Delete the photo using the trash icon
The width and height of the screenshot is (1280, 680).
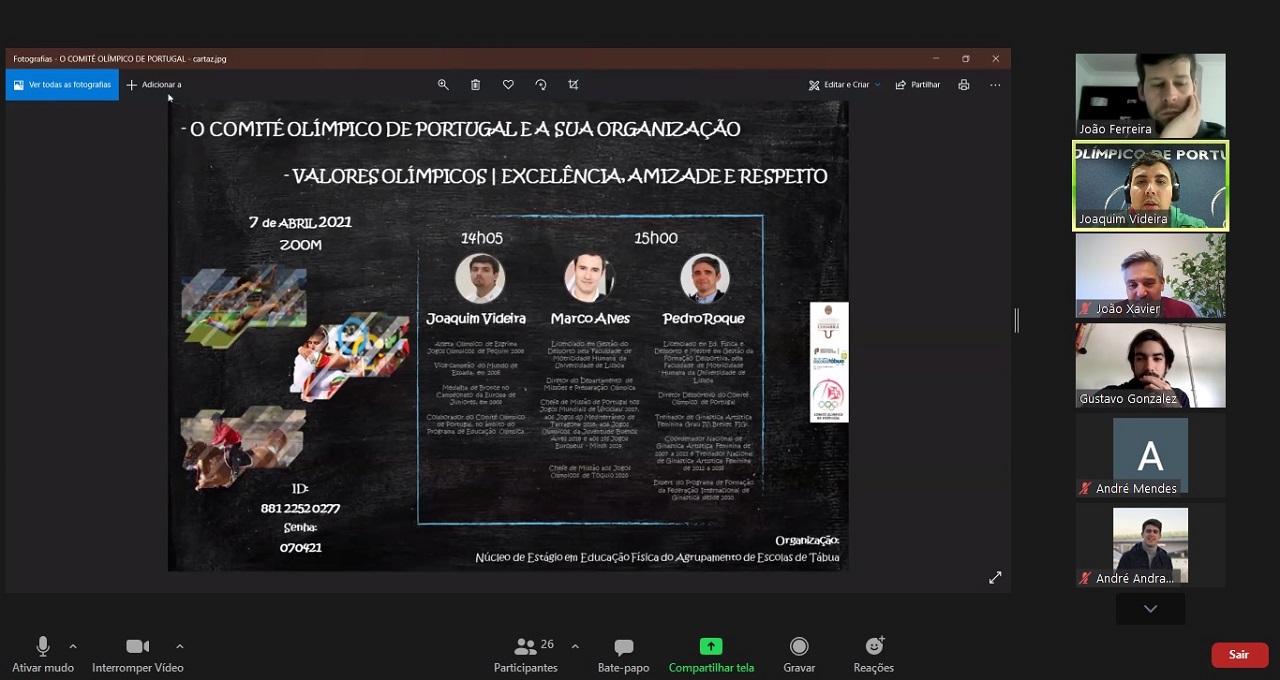pyautogui.click(x=475, y=85)
